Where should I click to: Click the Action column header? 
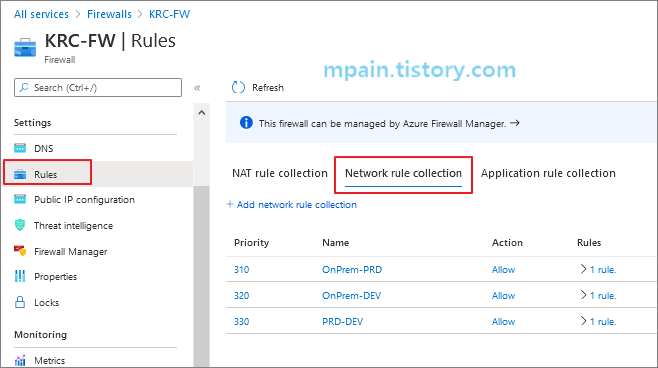tap(507, 243)
